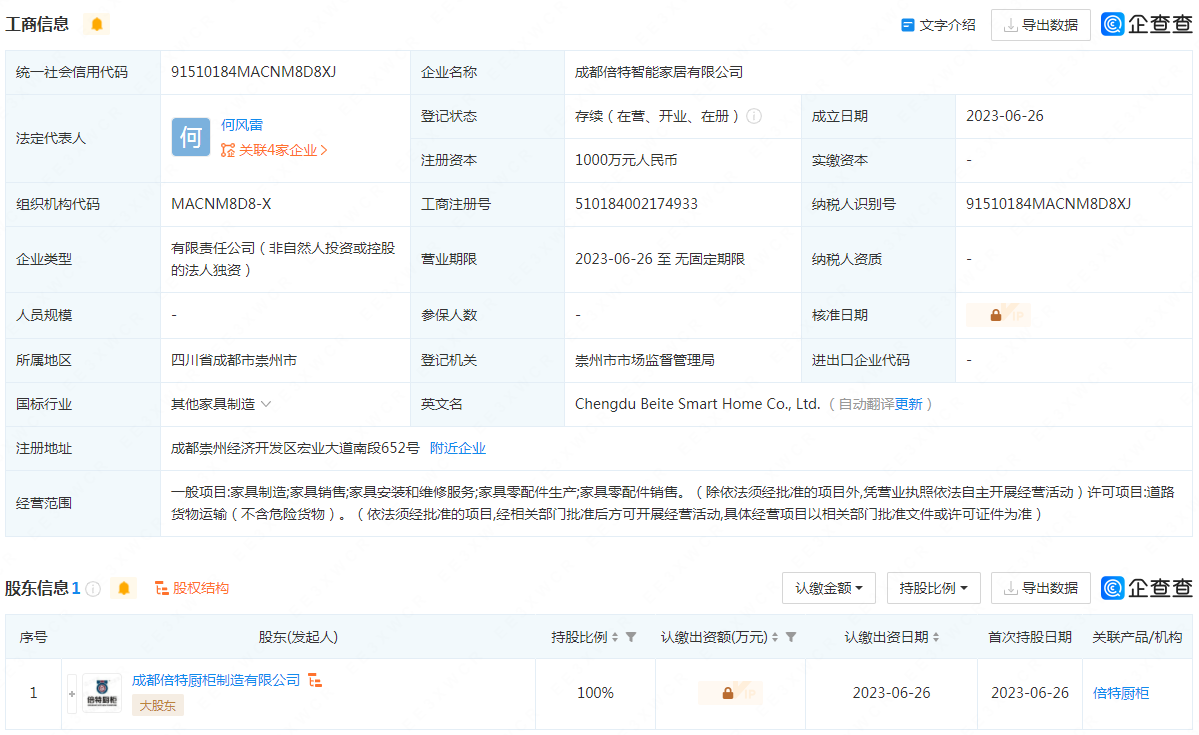Viewport: 1199px width, 735px height.
Task: Click 导出数据 button in 工商信息 header
Action: [1040, 25]
